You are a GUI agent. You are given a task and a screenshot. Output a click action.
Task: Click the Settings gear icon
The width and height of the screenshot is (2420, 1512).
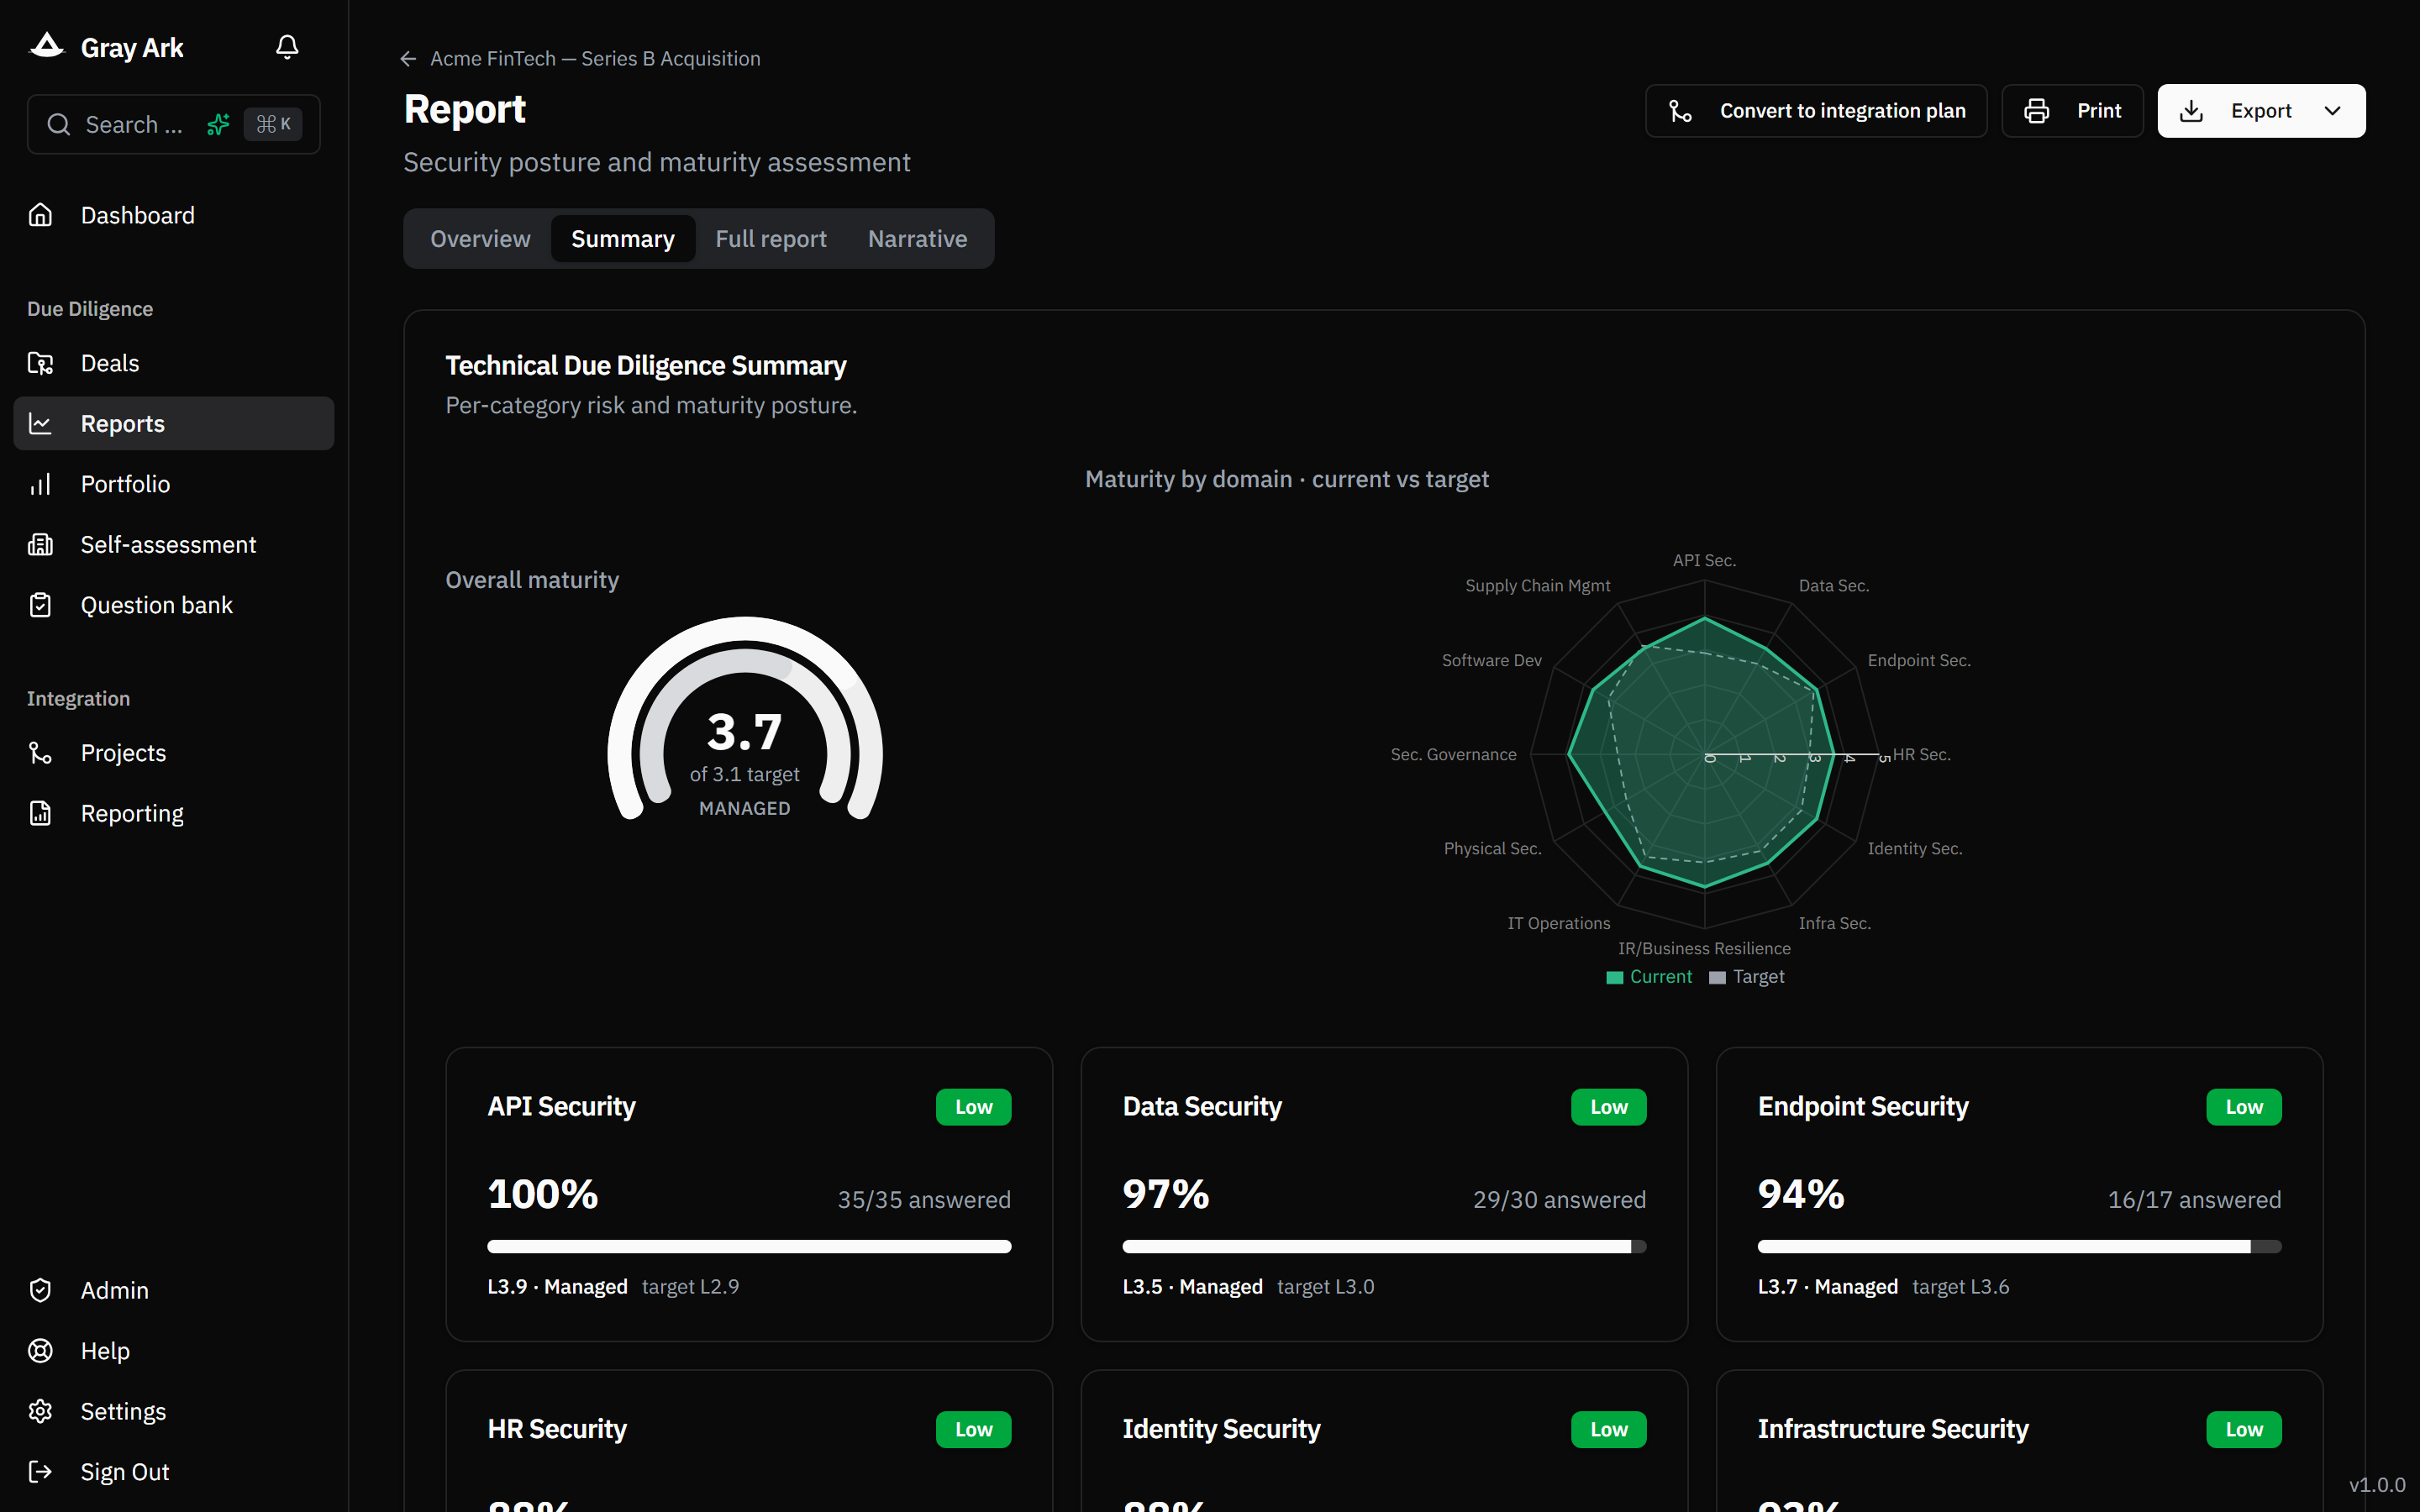40,1411
